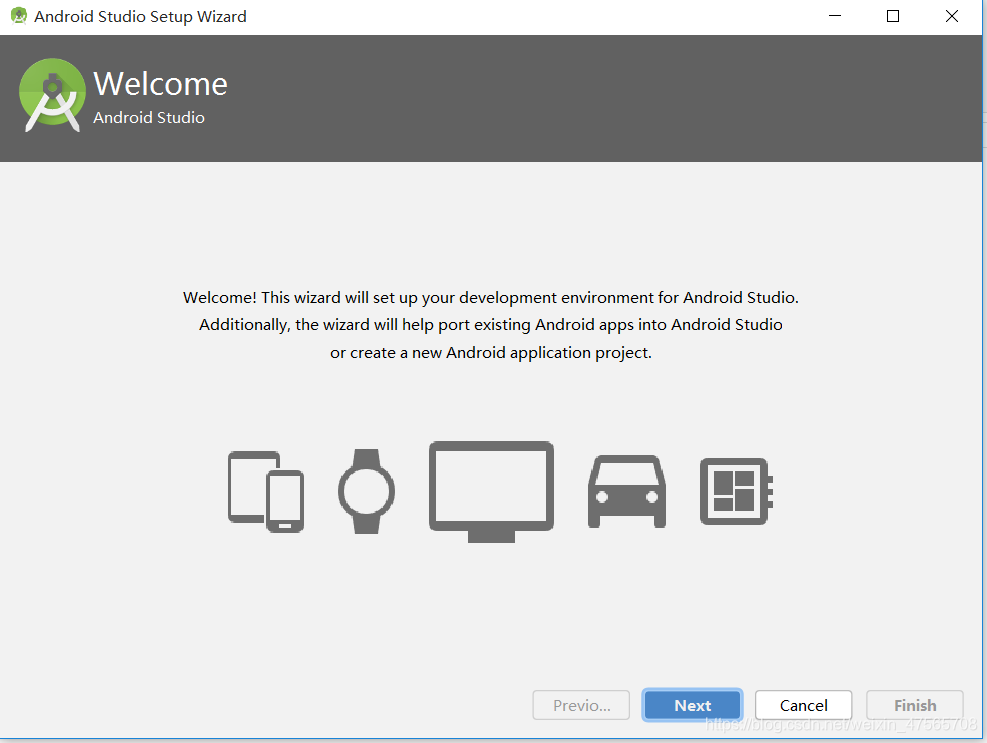Click the phone and tablet icon
Viewport: 987px width, 743px height.
point(266,492)
